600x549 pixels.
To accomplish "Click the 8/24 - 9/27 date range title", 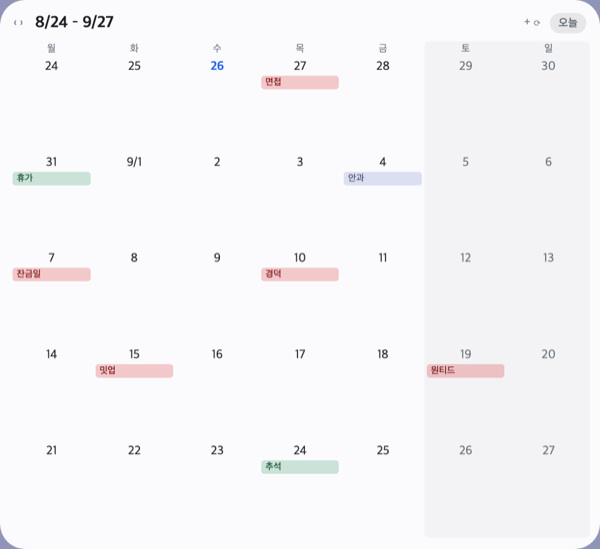I will (x=74, y=22).
